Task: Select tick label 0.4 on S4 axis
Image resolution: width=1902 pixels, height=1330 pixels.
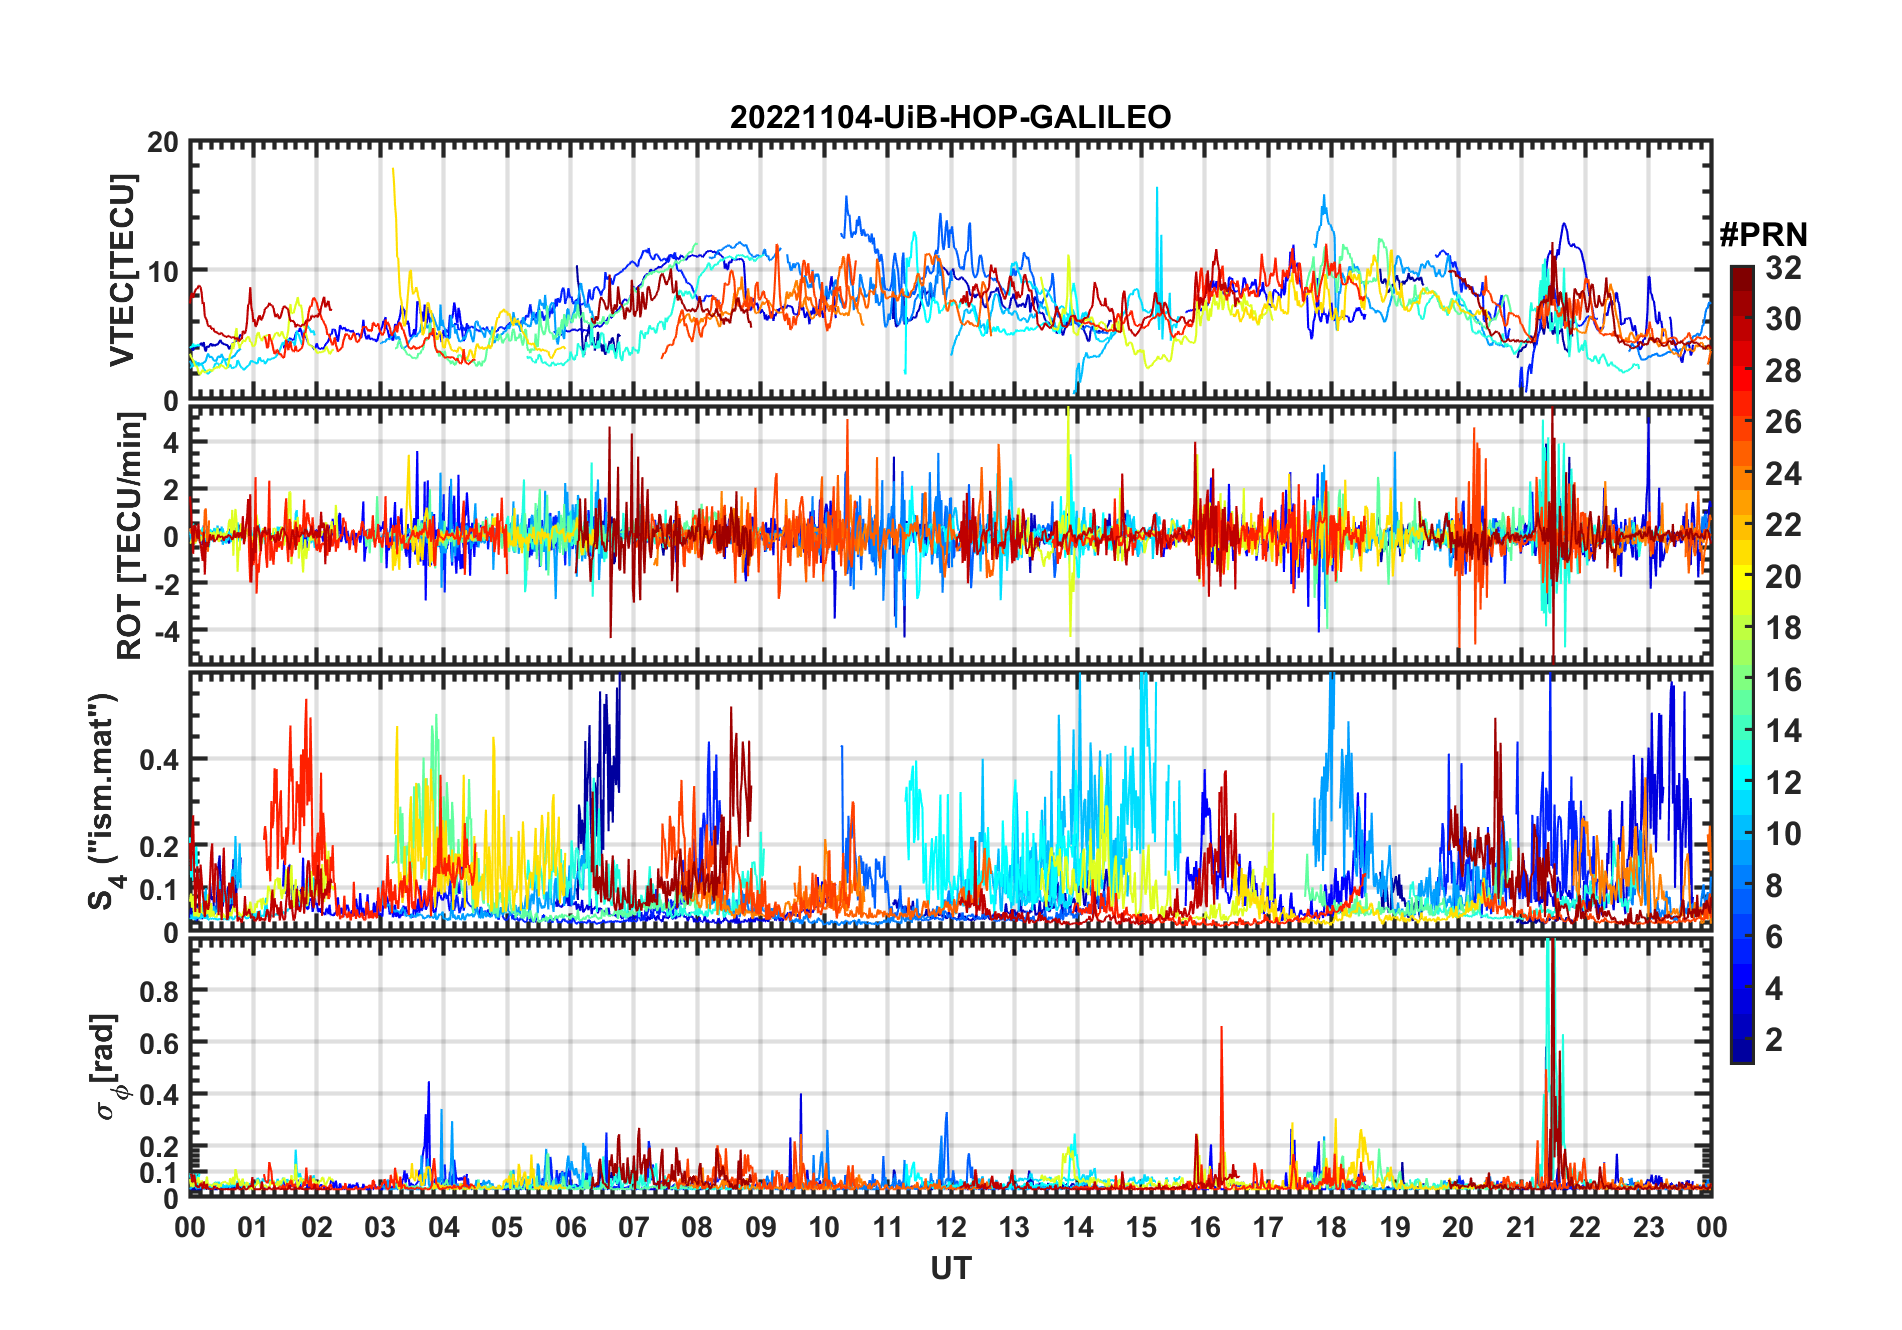Action: (x=158, y=759)
